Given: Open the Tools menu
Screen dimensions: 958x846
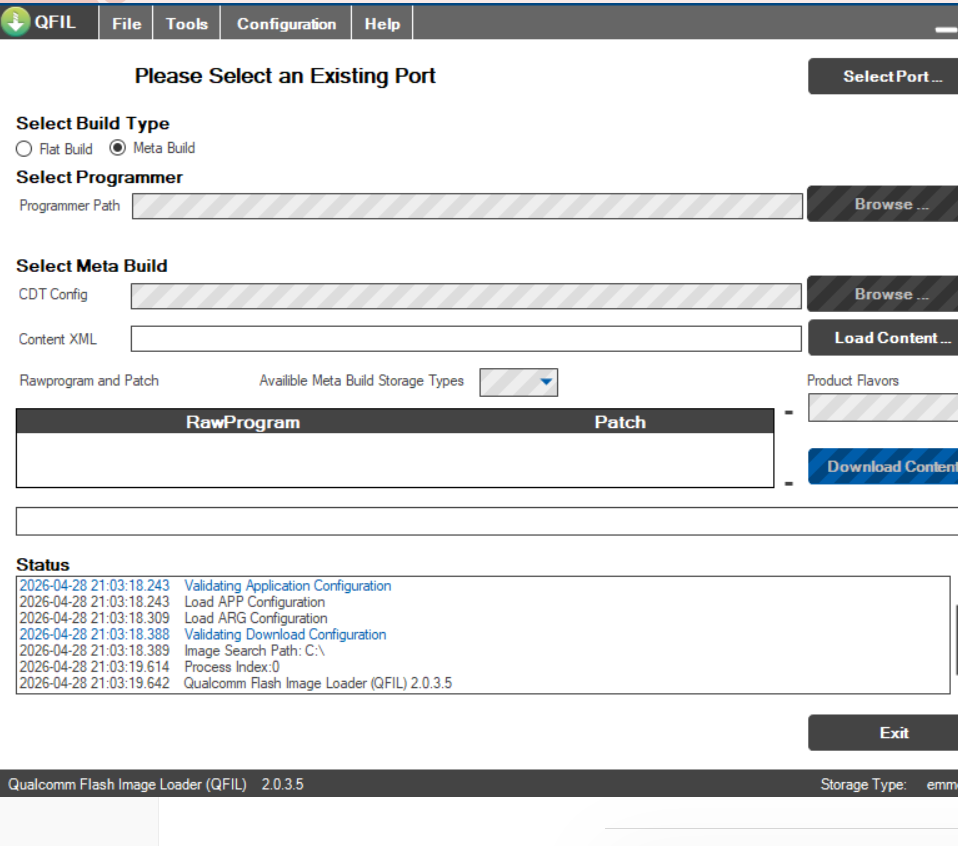Looking at the screenshot, I should (x=187, y=23).
